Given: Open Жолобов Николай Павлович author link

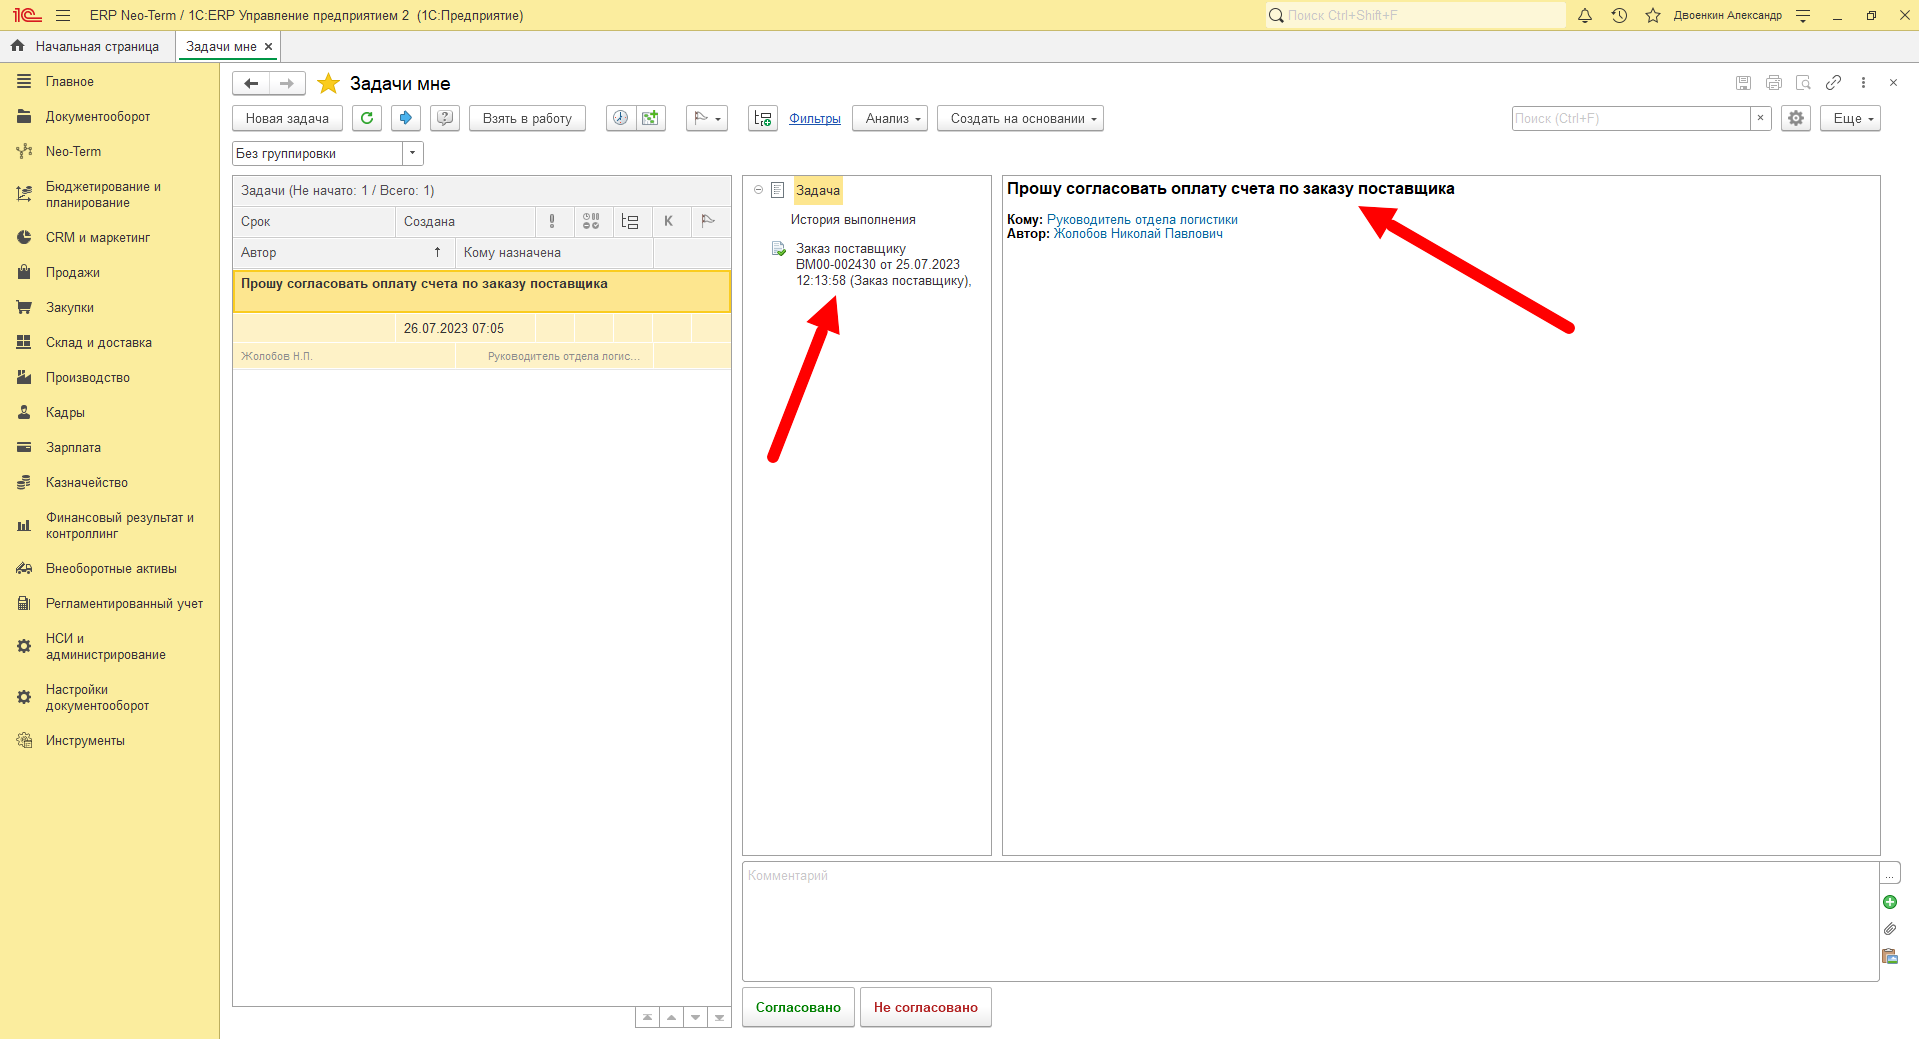Looking at the screenshot, I should (1138, 233).
